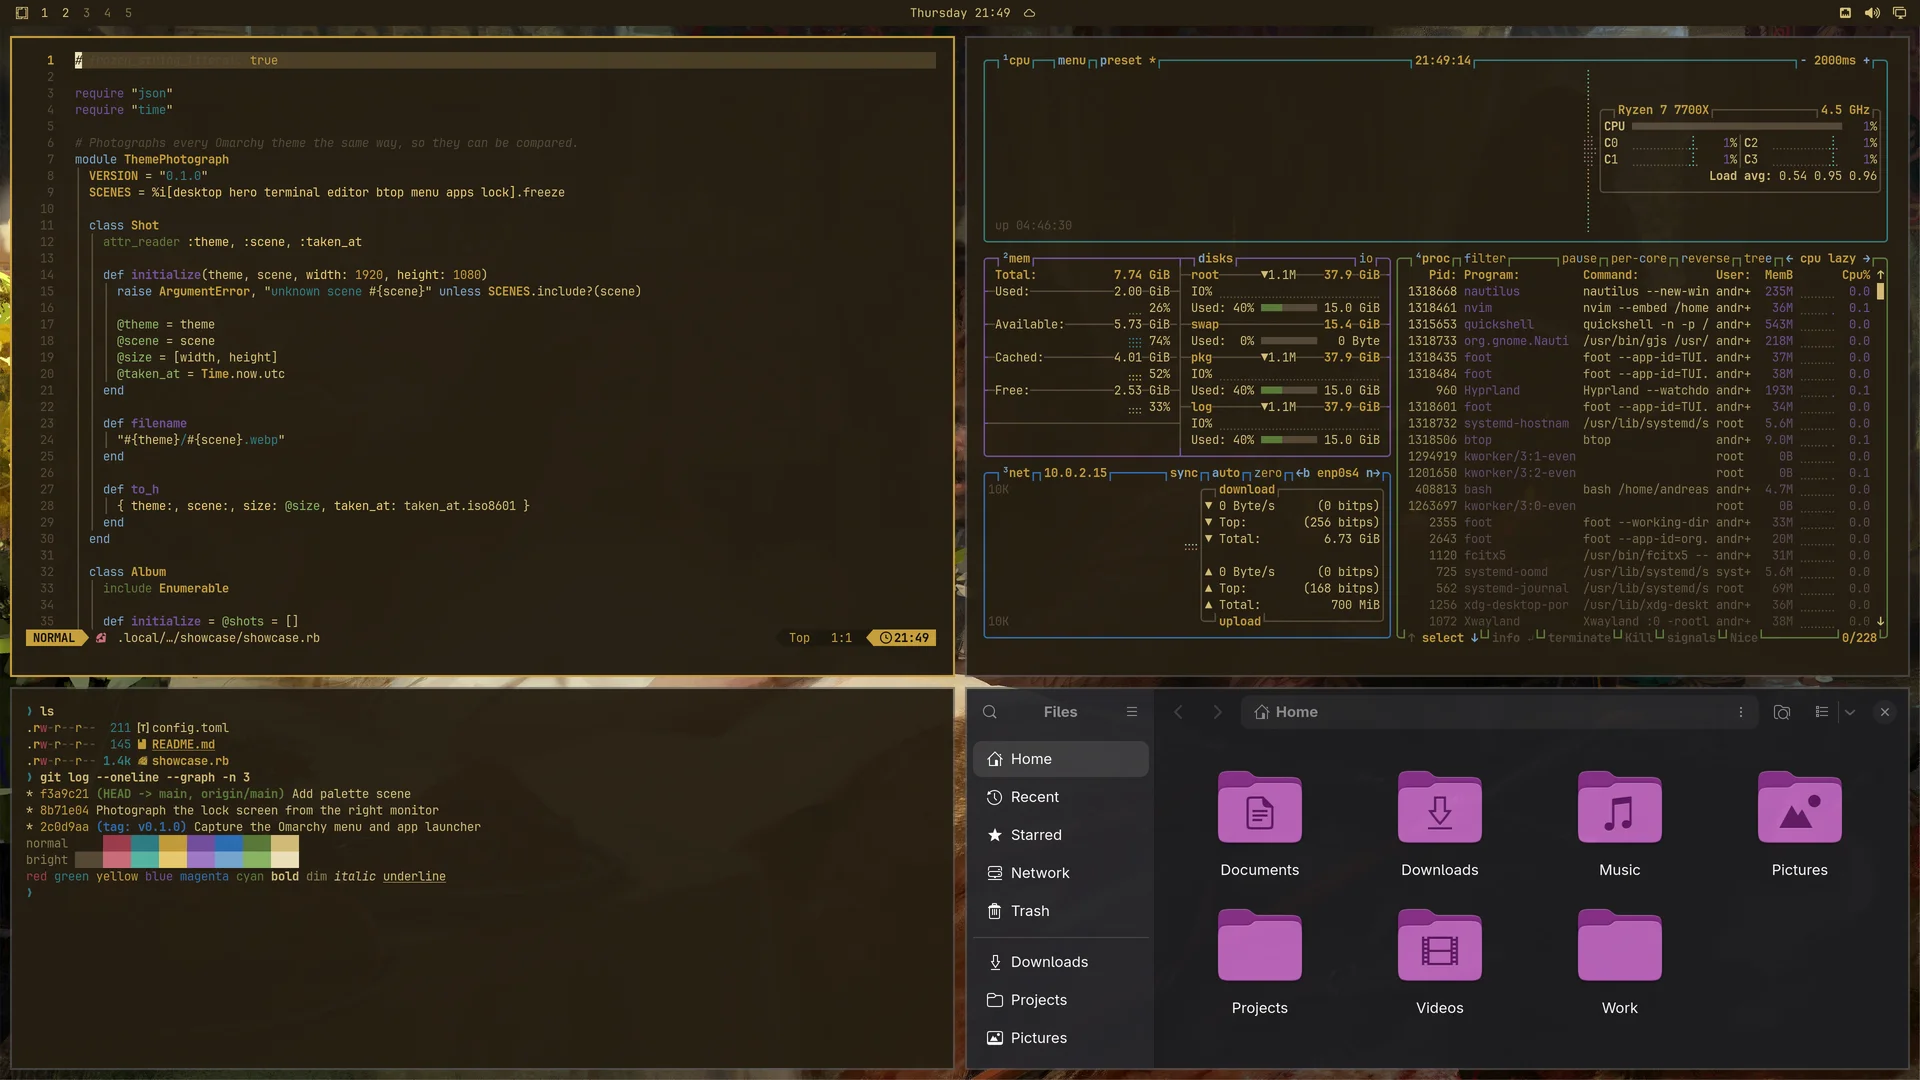Image resolution: width=1920 pixels, height=1080 pixels.
Task: Open the Documents folder icon
Action: point(1260,807)
